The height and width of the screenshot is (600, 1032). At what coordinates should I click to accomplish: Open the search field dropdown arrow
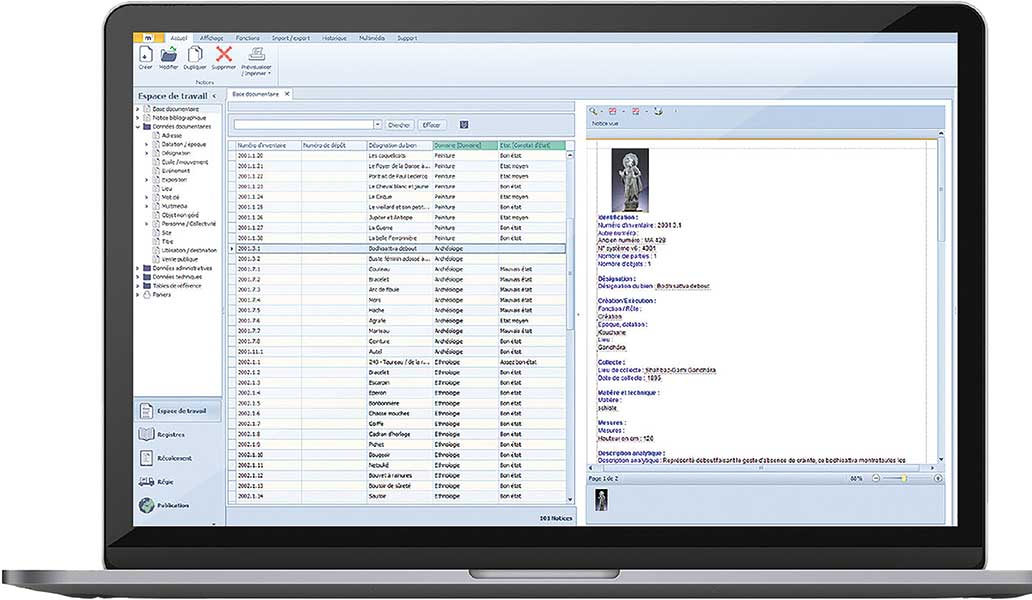point(377,124)
